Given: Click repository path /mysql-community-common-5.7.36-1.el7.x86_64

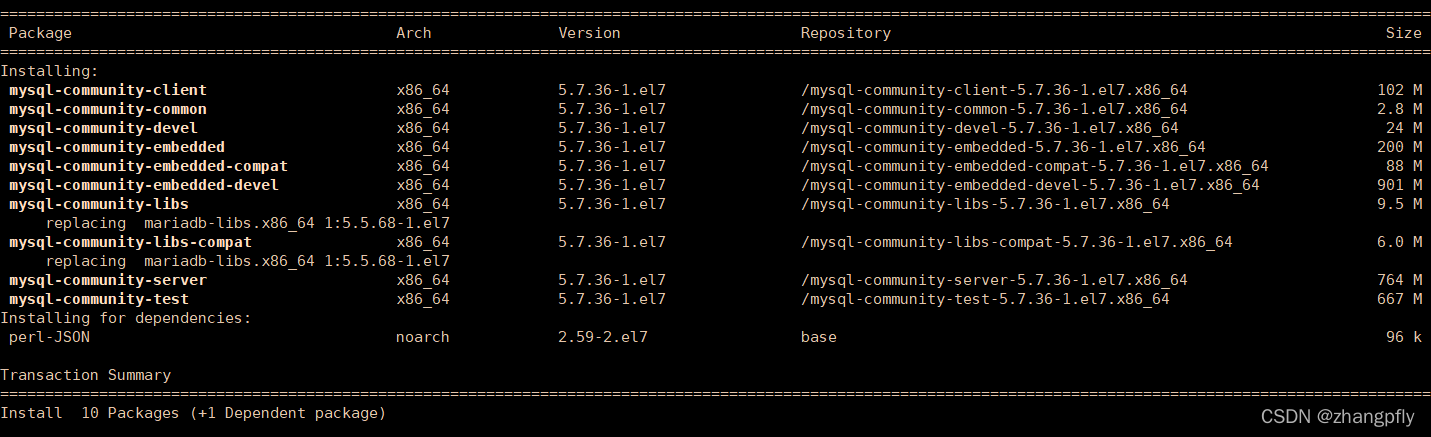Looking at the screenshot, I should pyautogui.click(x=994, y=109).
